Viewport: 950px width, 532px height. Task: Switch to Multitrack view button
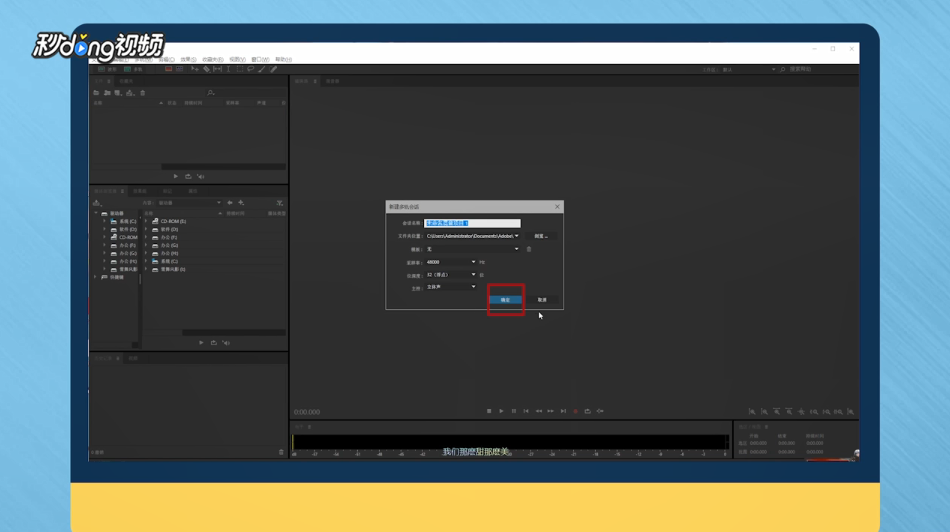pos(133,69)
